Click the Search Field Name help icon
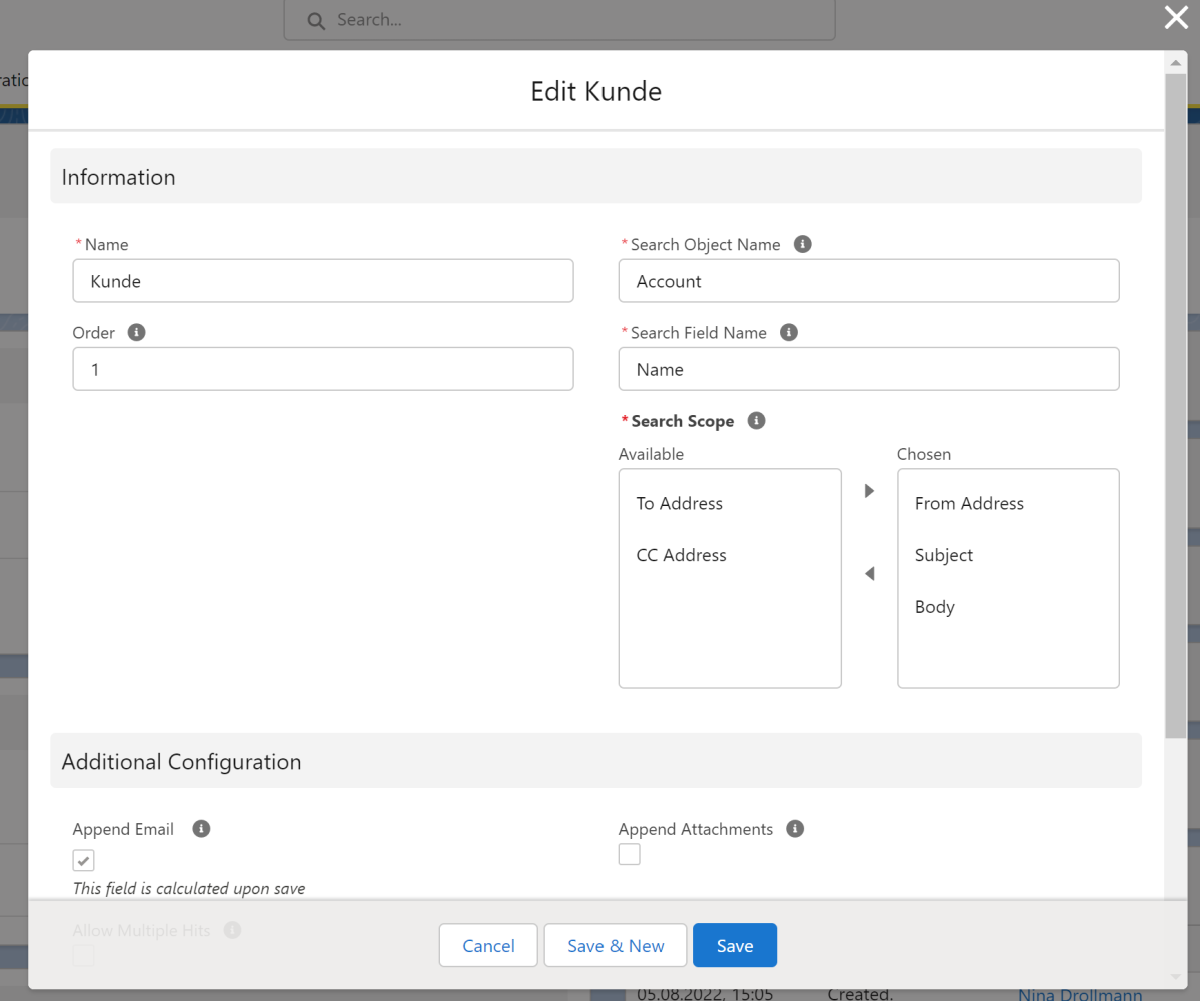Screen dimensions: 1200x1001 789,332
